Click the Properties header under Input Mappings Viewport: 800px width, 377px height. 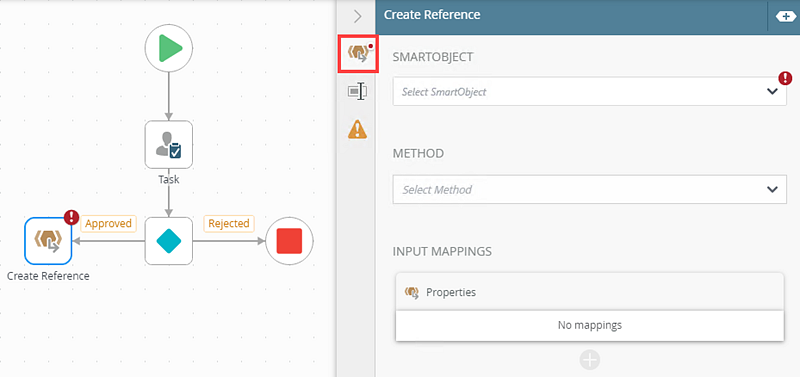[x=590, y=292]
